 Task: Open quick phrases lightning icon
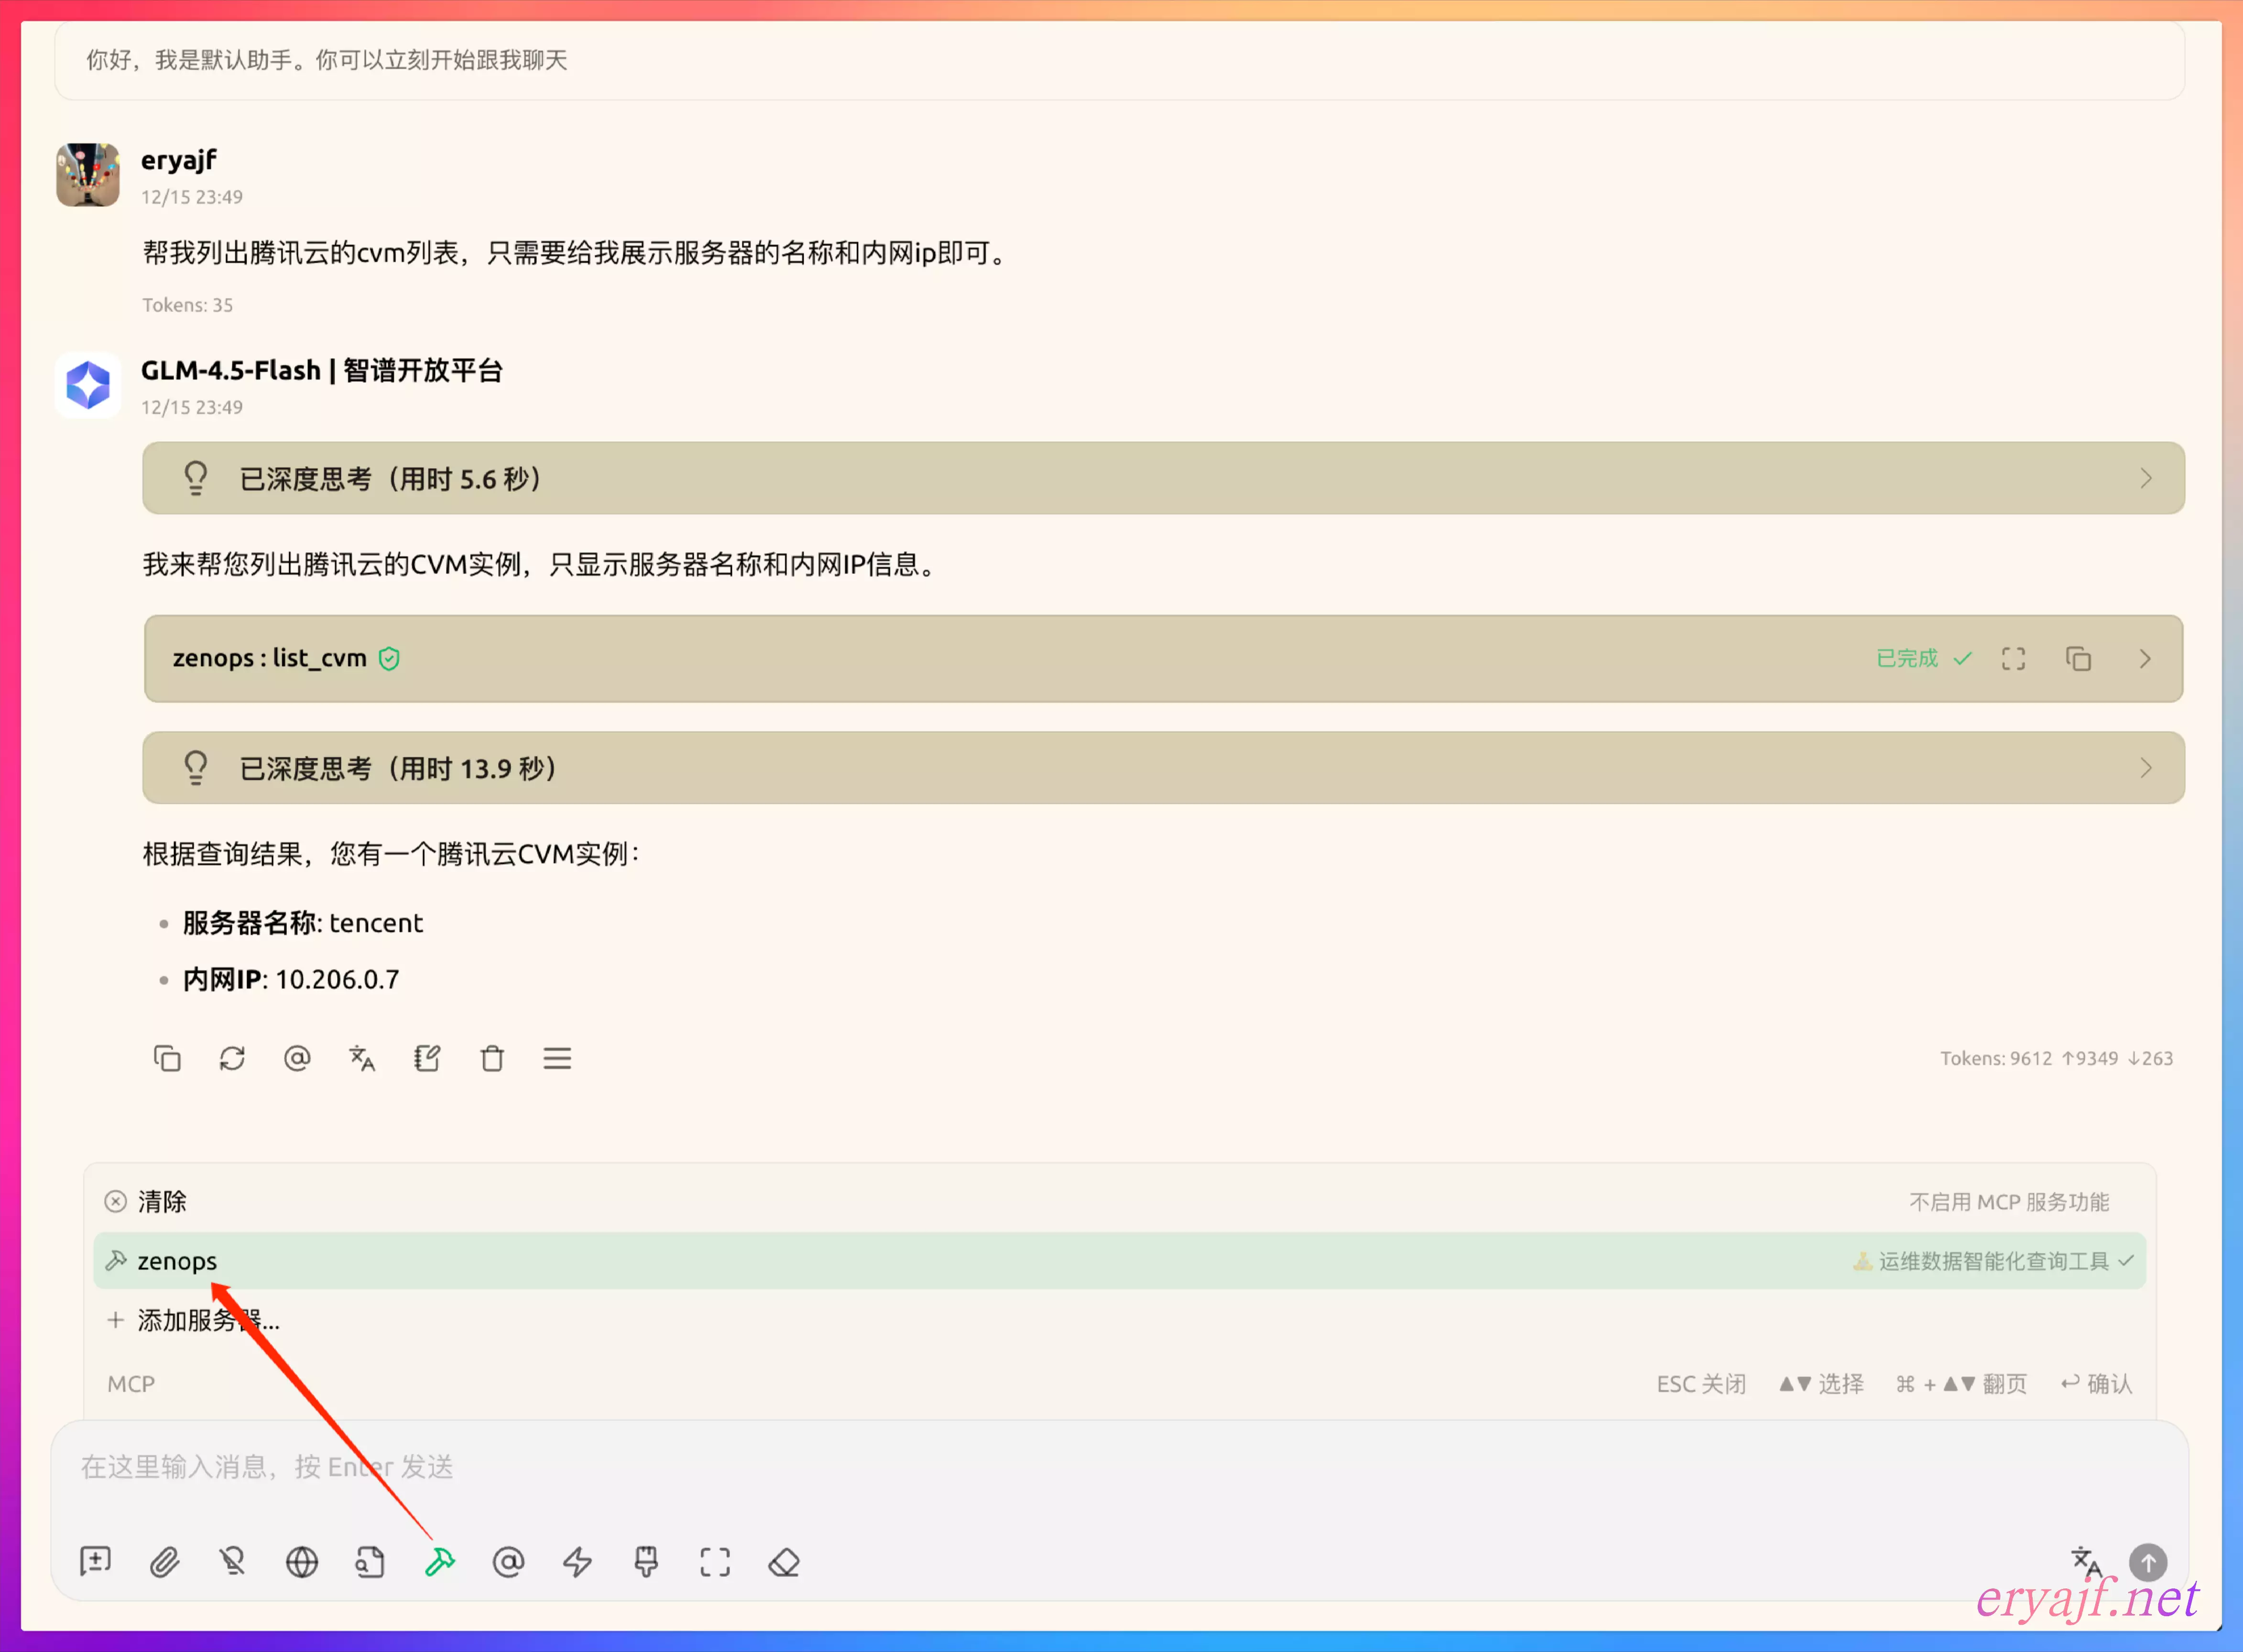click(577, 1561)
